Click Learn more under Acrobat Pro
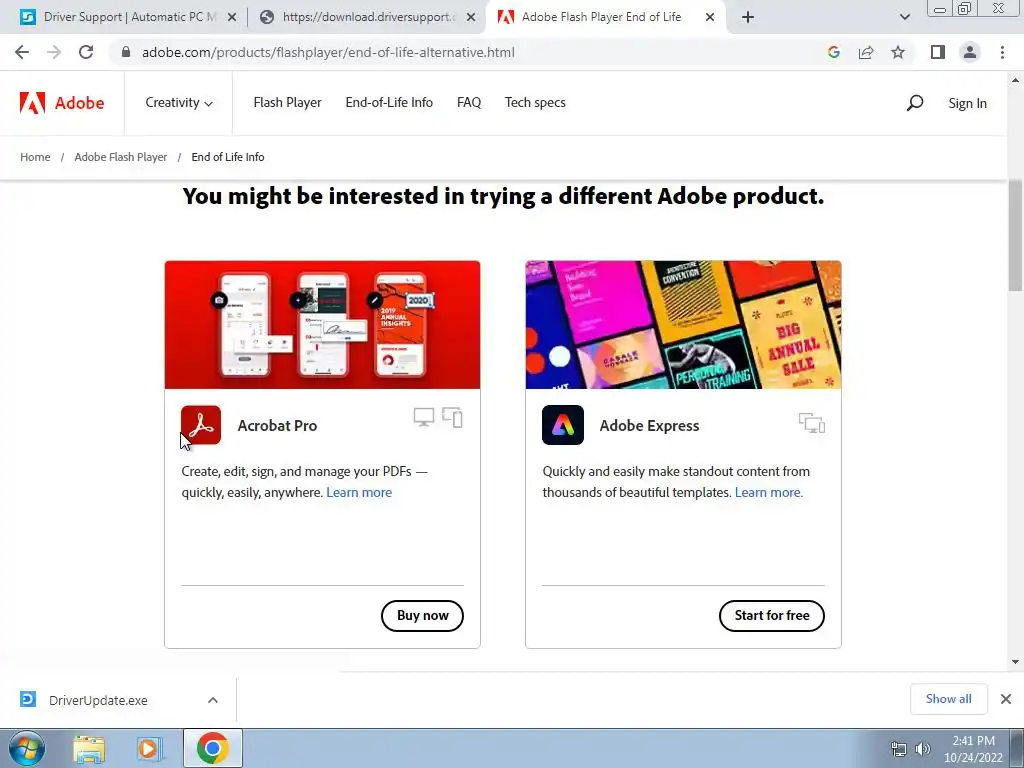 pyautogui.click(x=359, y=492)
